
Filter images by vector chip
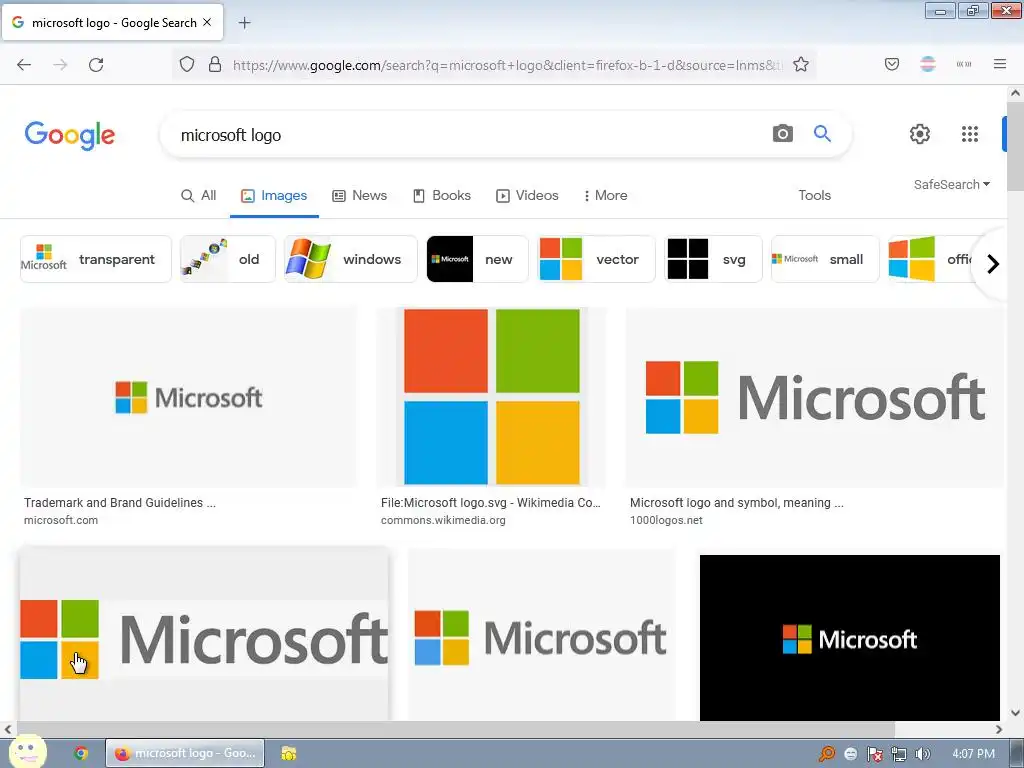[x=596, y=259]
